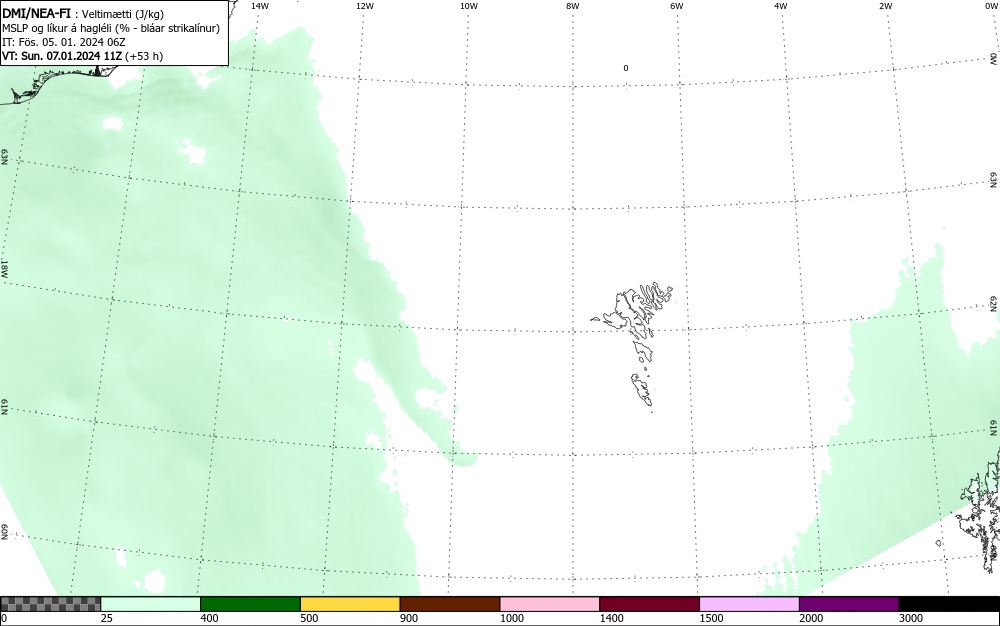Click the Shetland coastline outline
This screenshot has height=626, width=1000.
coord(979,510)
